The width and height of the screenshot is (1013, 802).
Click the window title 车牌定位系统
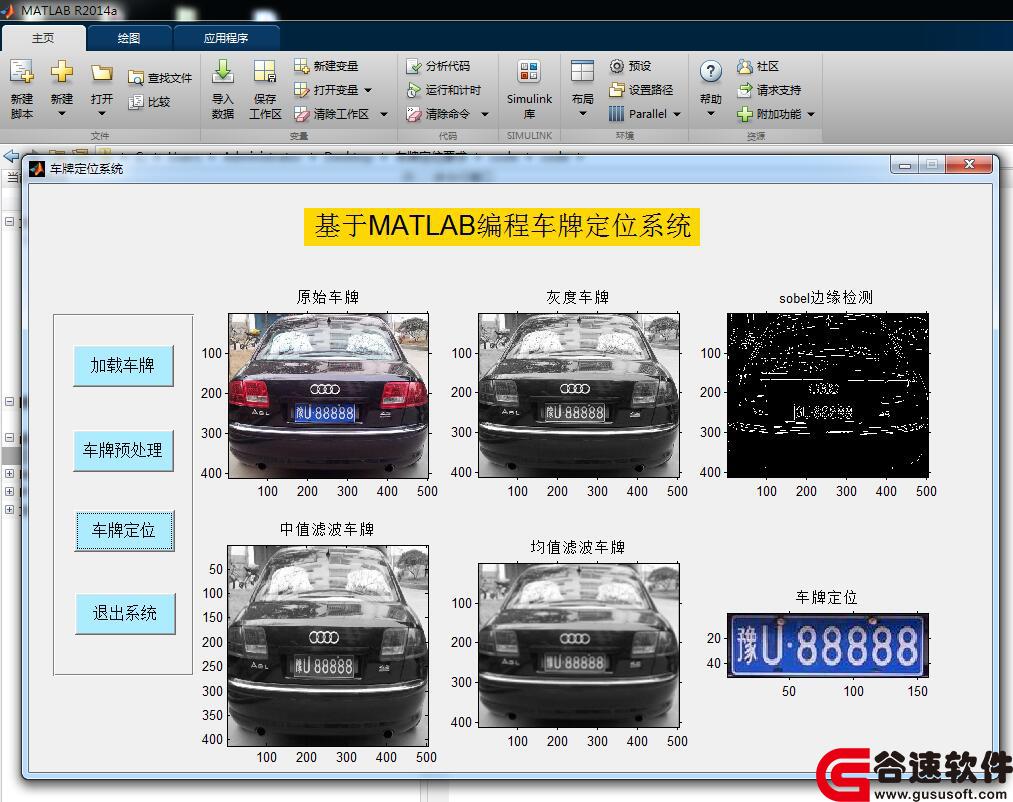point(87,169)
